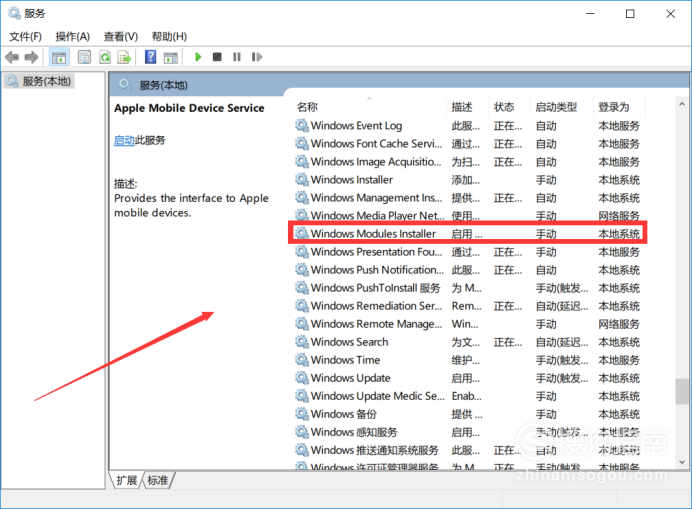The height and width of the screenshot is (509, 692).
Task: Sort by the 描述 column header
Action: (467, 107)
